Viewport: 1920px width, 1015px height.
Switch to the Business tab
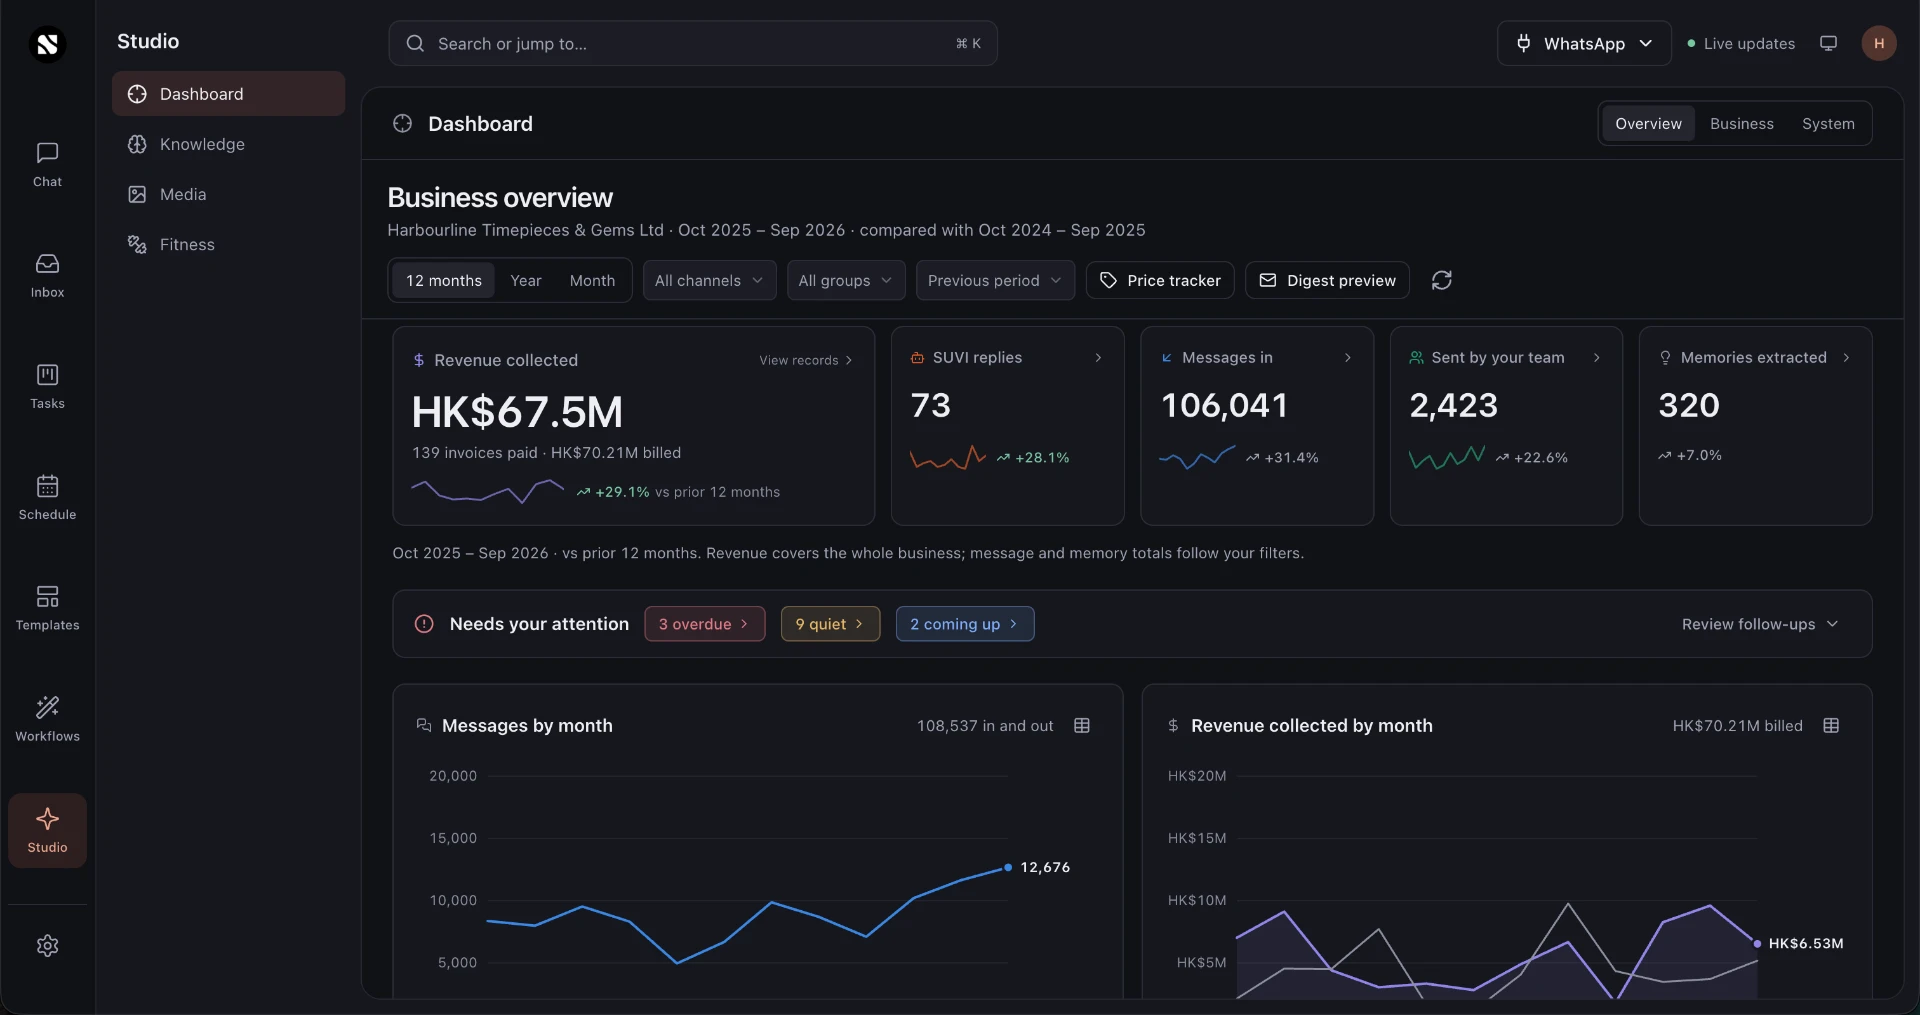point(1741,124)
